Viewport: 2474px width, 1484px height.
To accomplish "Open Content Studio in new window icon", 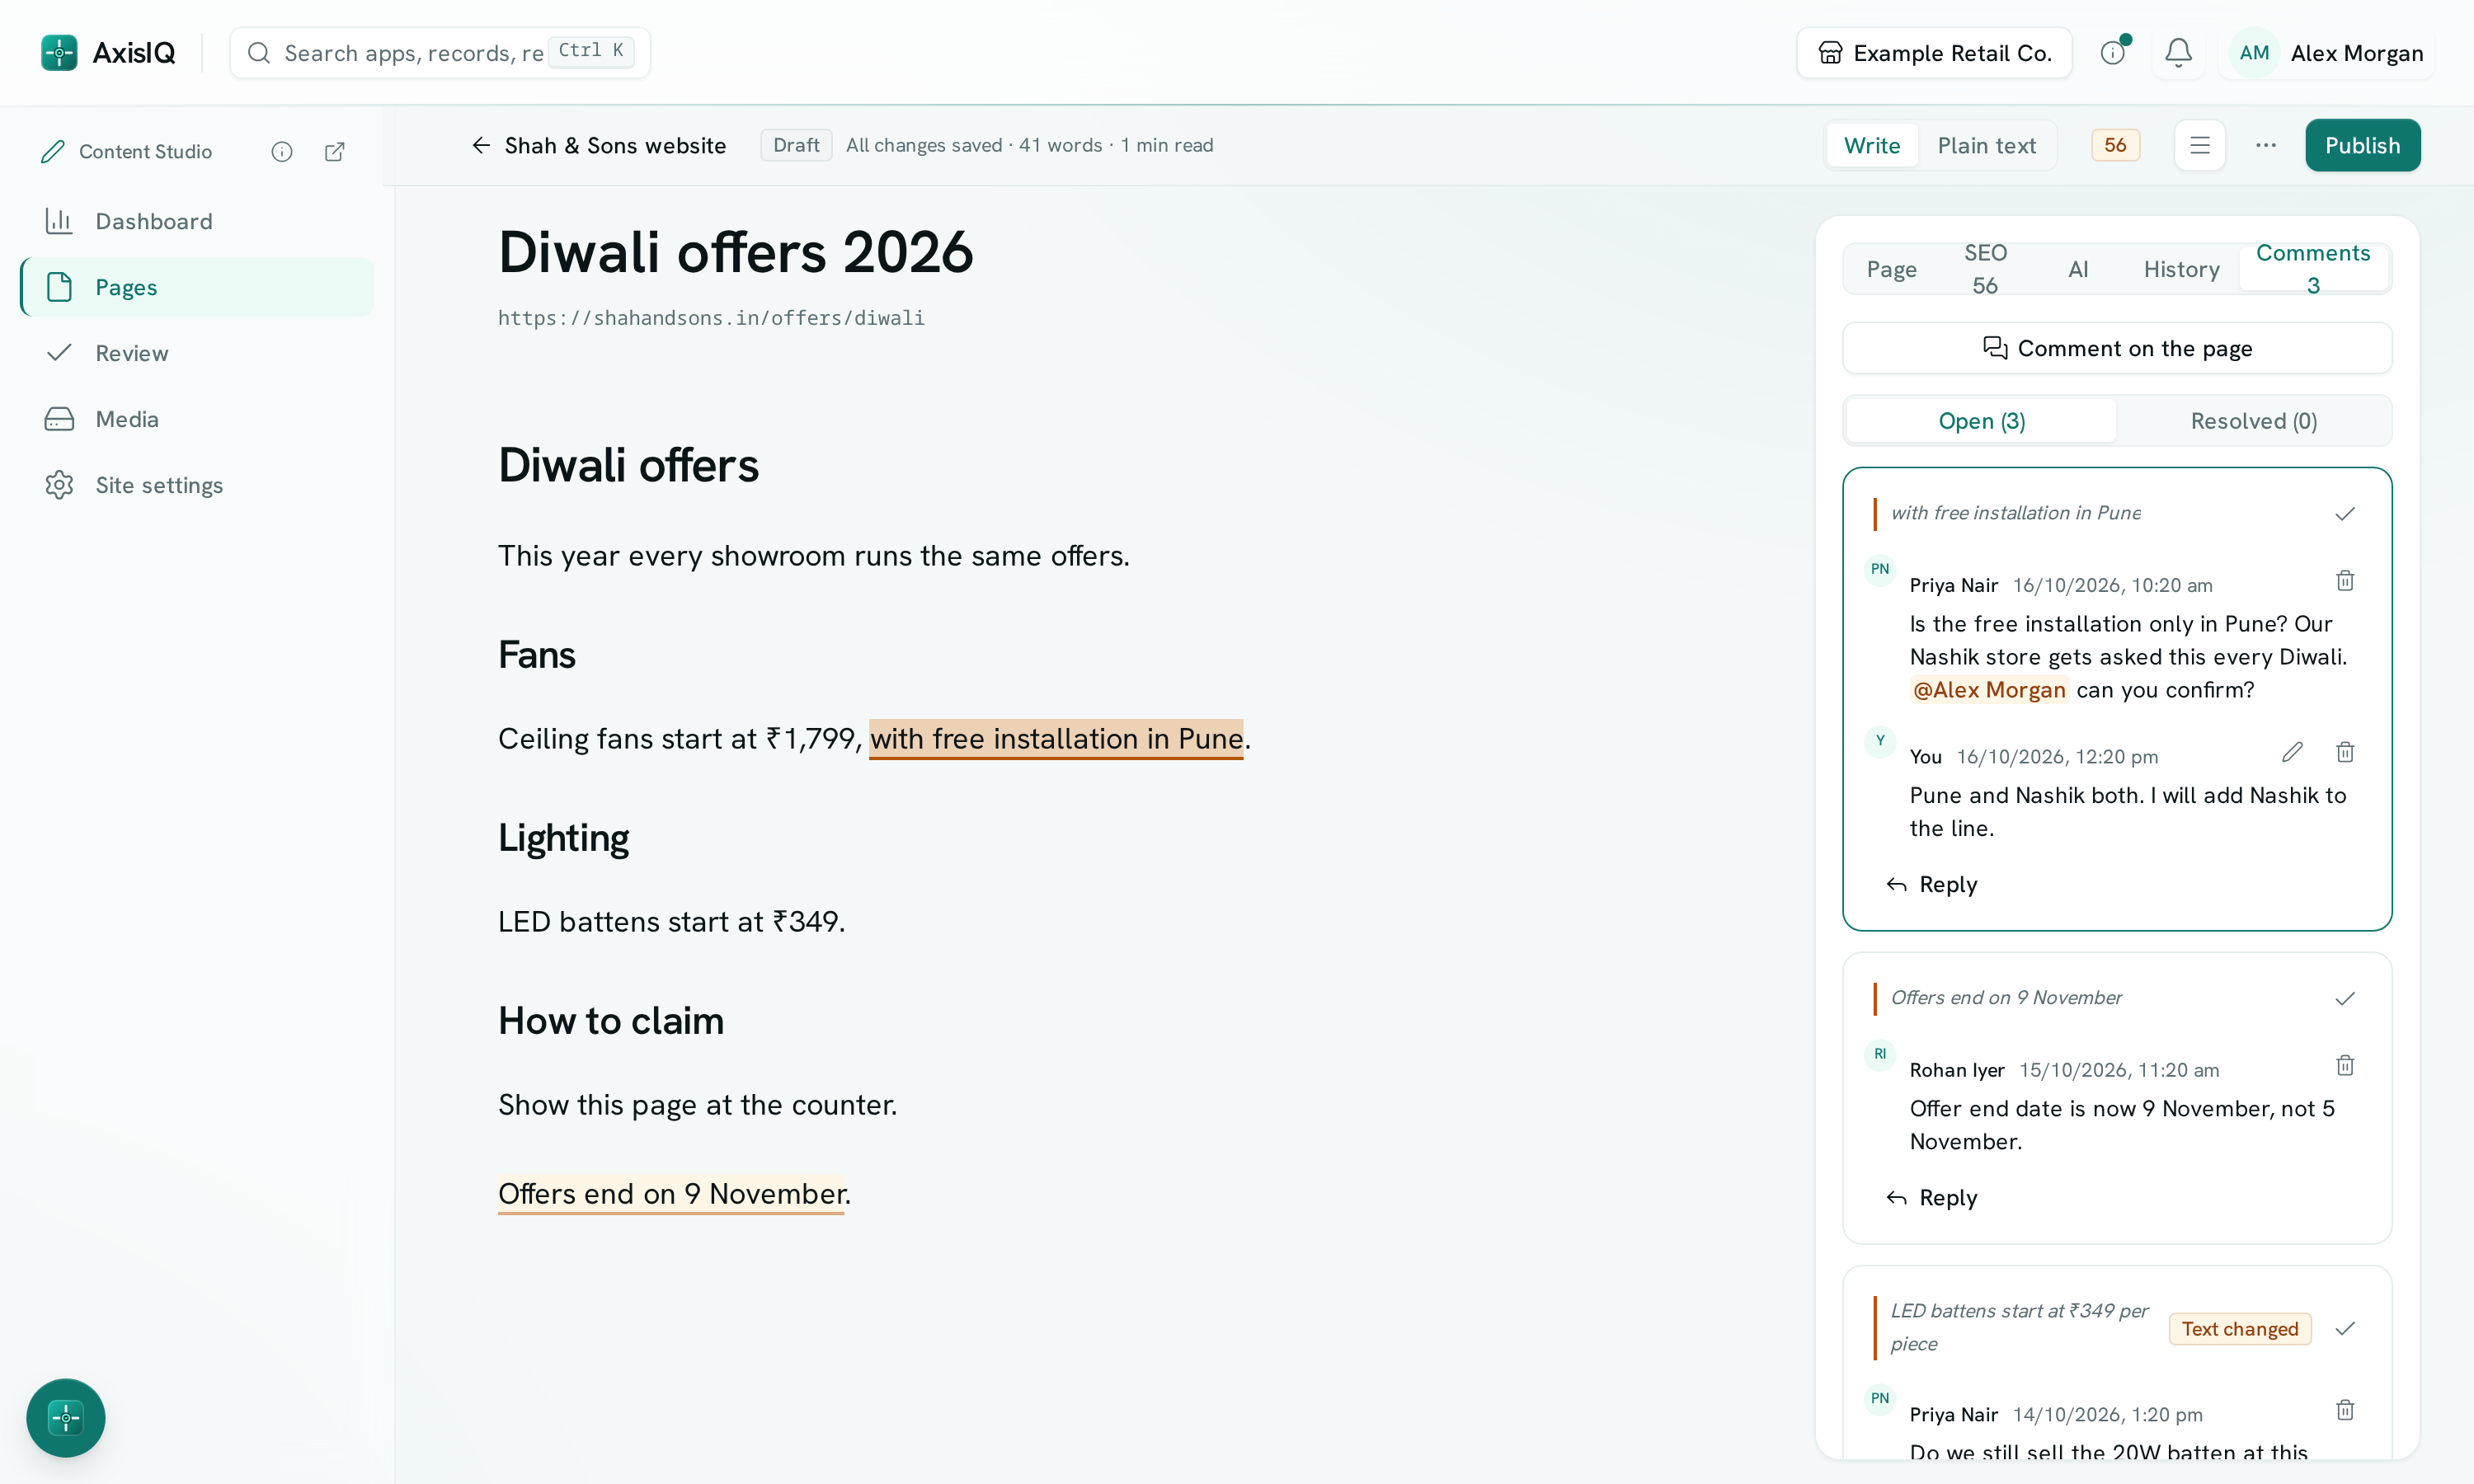I will point(335,151).
